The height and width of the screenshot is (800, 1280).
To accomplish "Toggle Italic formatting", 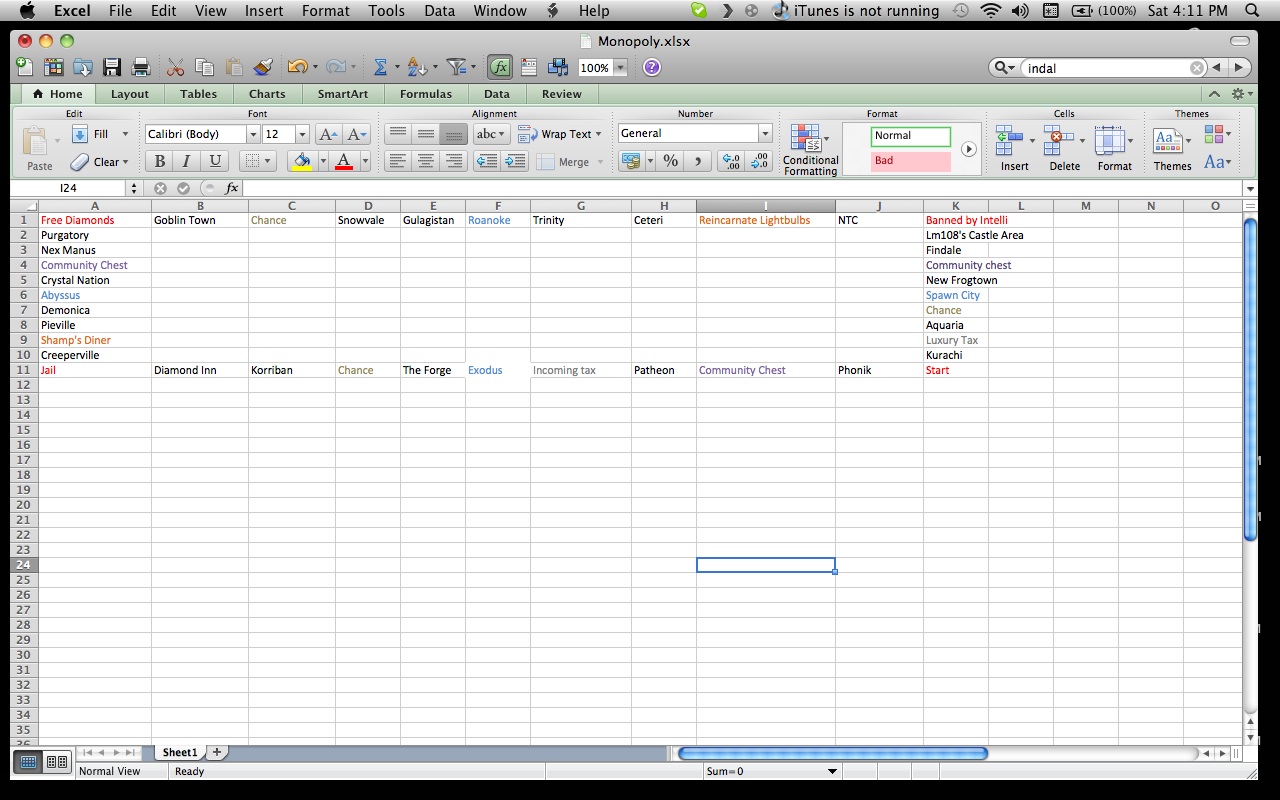I will [186, 161].
